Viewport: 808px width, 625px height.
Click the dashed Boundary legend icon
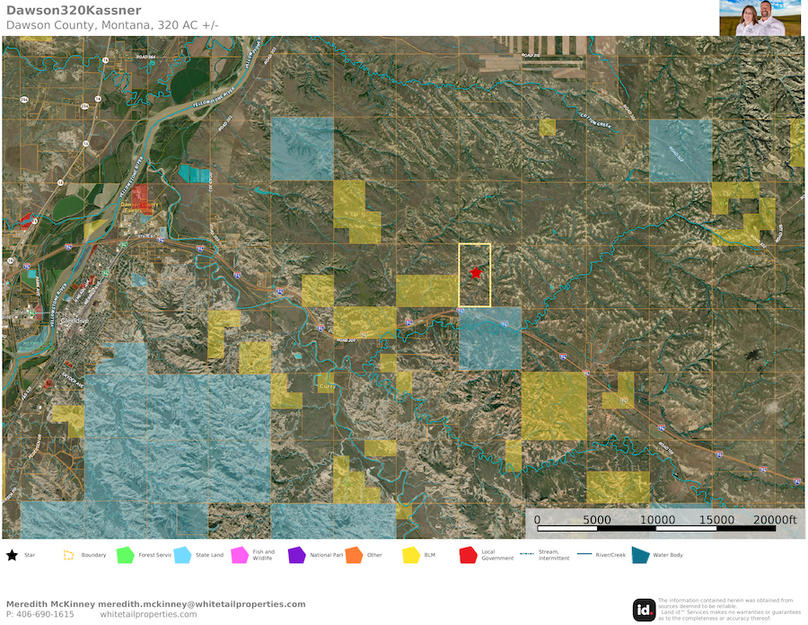click(68, 554)
